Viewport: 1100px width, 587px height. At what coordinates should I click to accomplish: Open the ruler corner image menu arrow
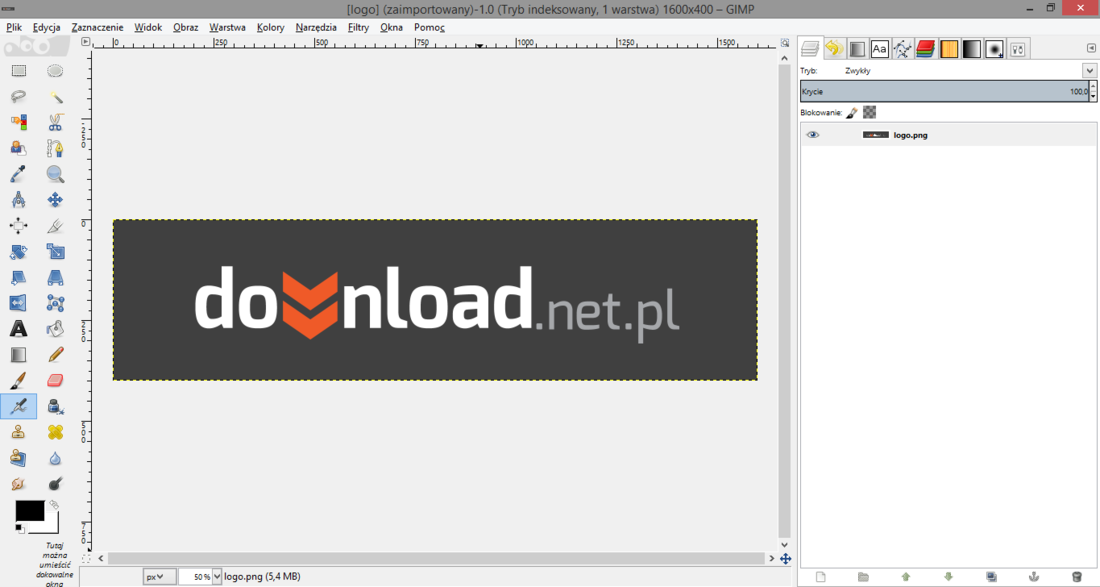point(86,42)
